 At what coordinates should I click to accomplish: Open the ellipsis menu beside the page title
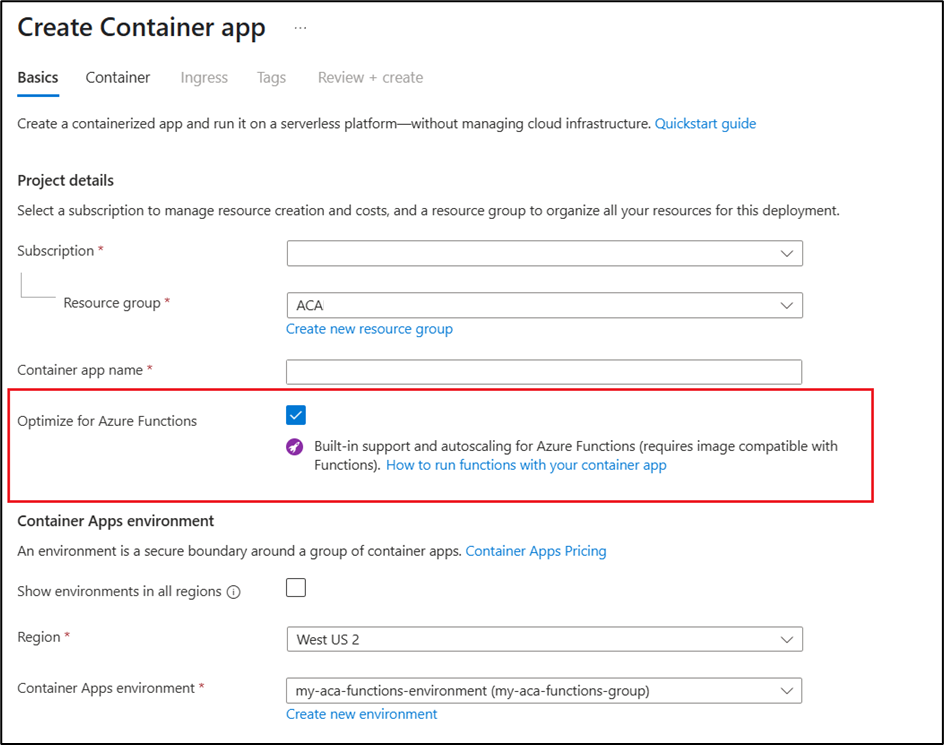[x=299, y=27]
